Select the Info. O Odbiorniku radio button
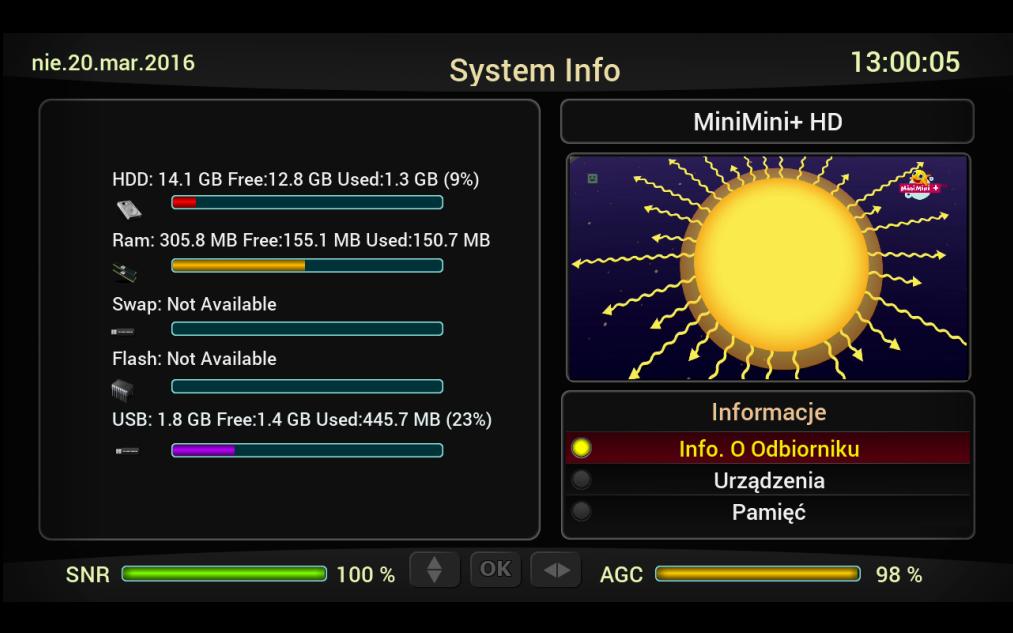 click(x=580, y=449)
